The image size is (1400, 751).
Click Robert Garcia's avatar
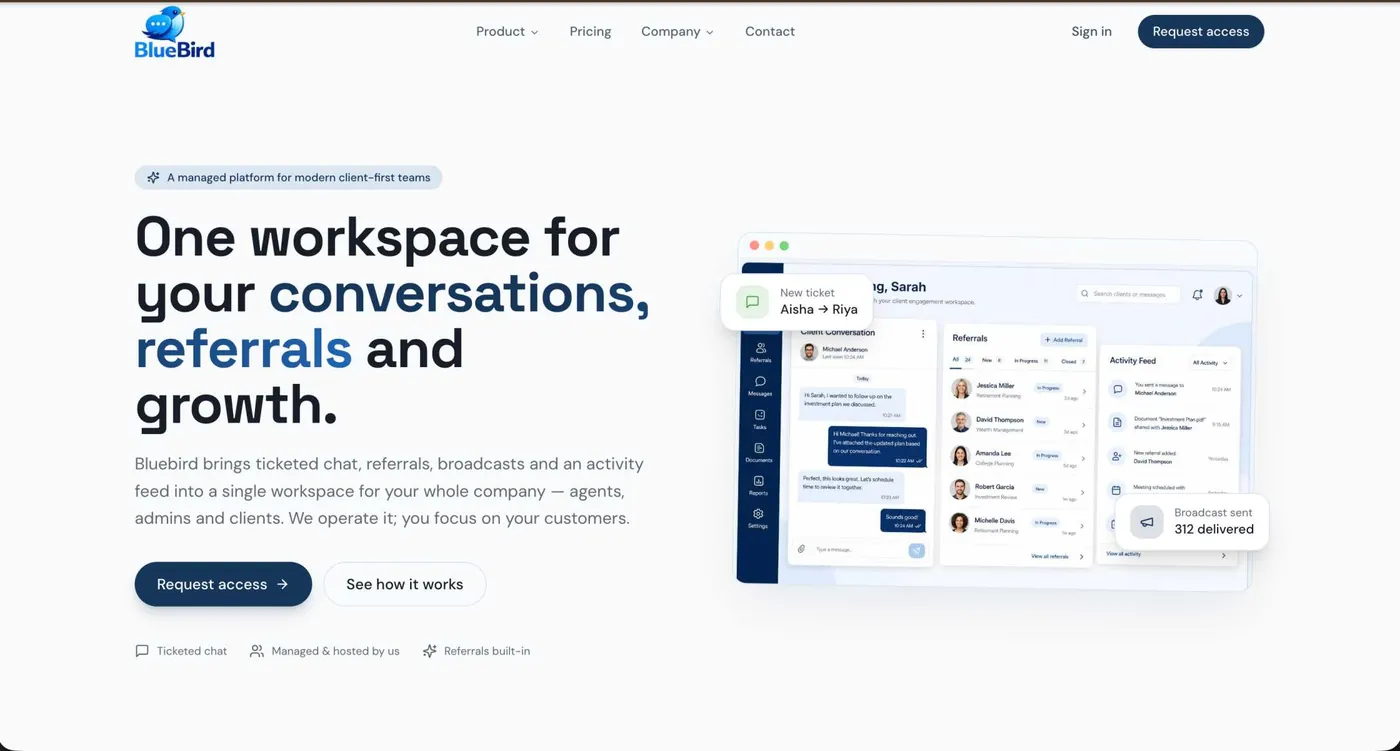(960, 489)
